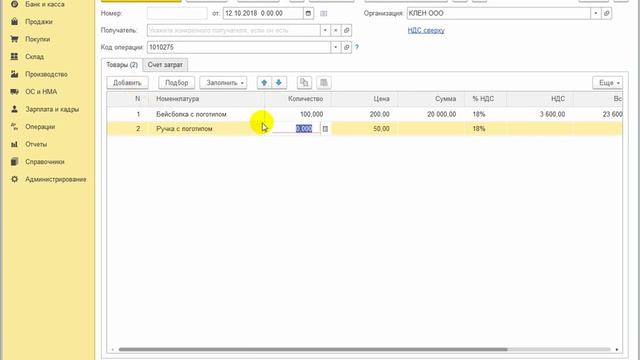The width and height of the screenshot is (640, 360).
Task: Click the Справочники books icon
Action: (14, 162)
